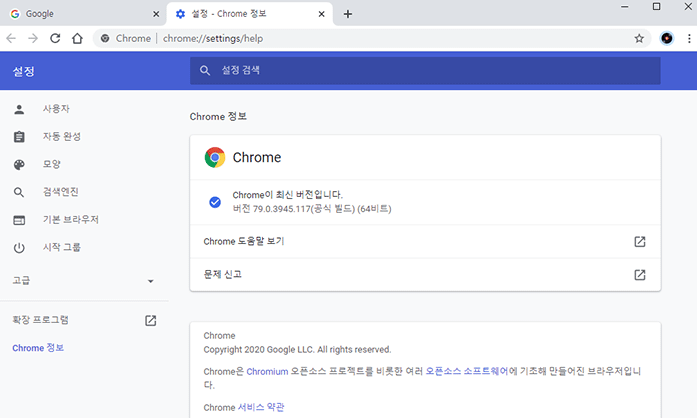Close the Google tab
Image resolution: width=697 pixels, height=418 pixels.
coord(156,14)
